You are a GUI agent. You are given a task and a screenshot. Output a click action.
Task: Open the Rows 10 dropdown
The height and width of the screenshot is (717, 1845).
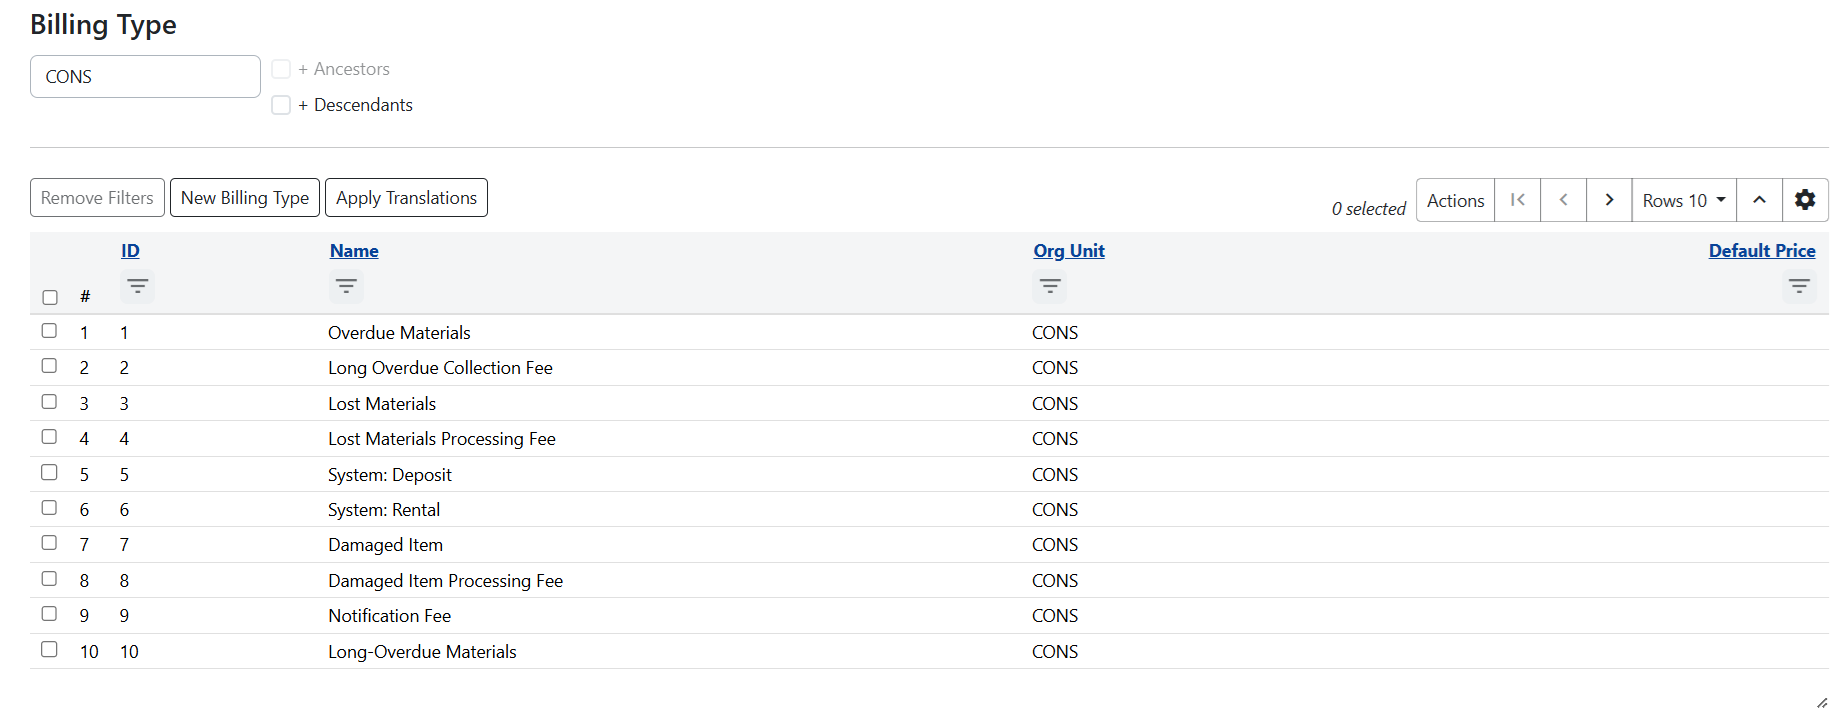pos(1683,200)
